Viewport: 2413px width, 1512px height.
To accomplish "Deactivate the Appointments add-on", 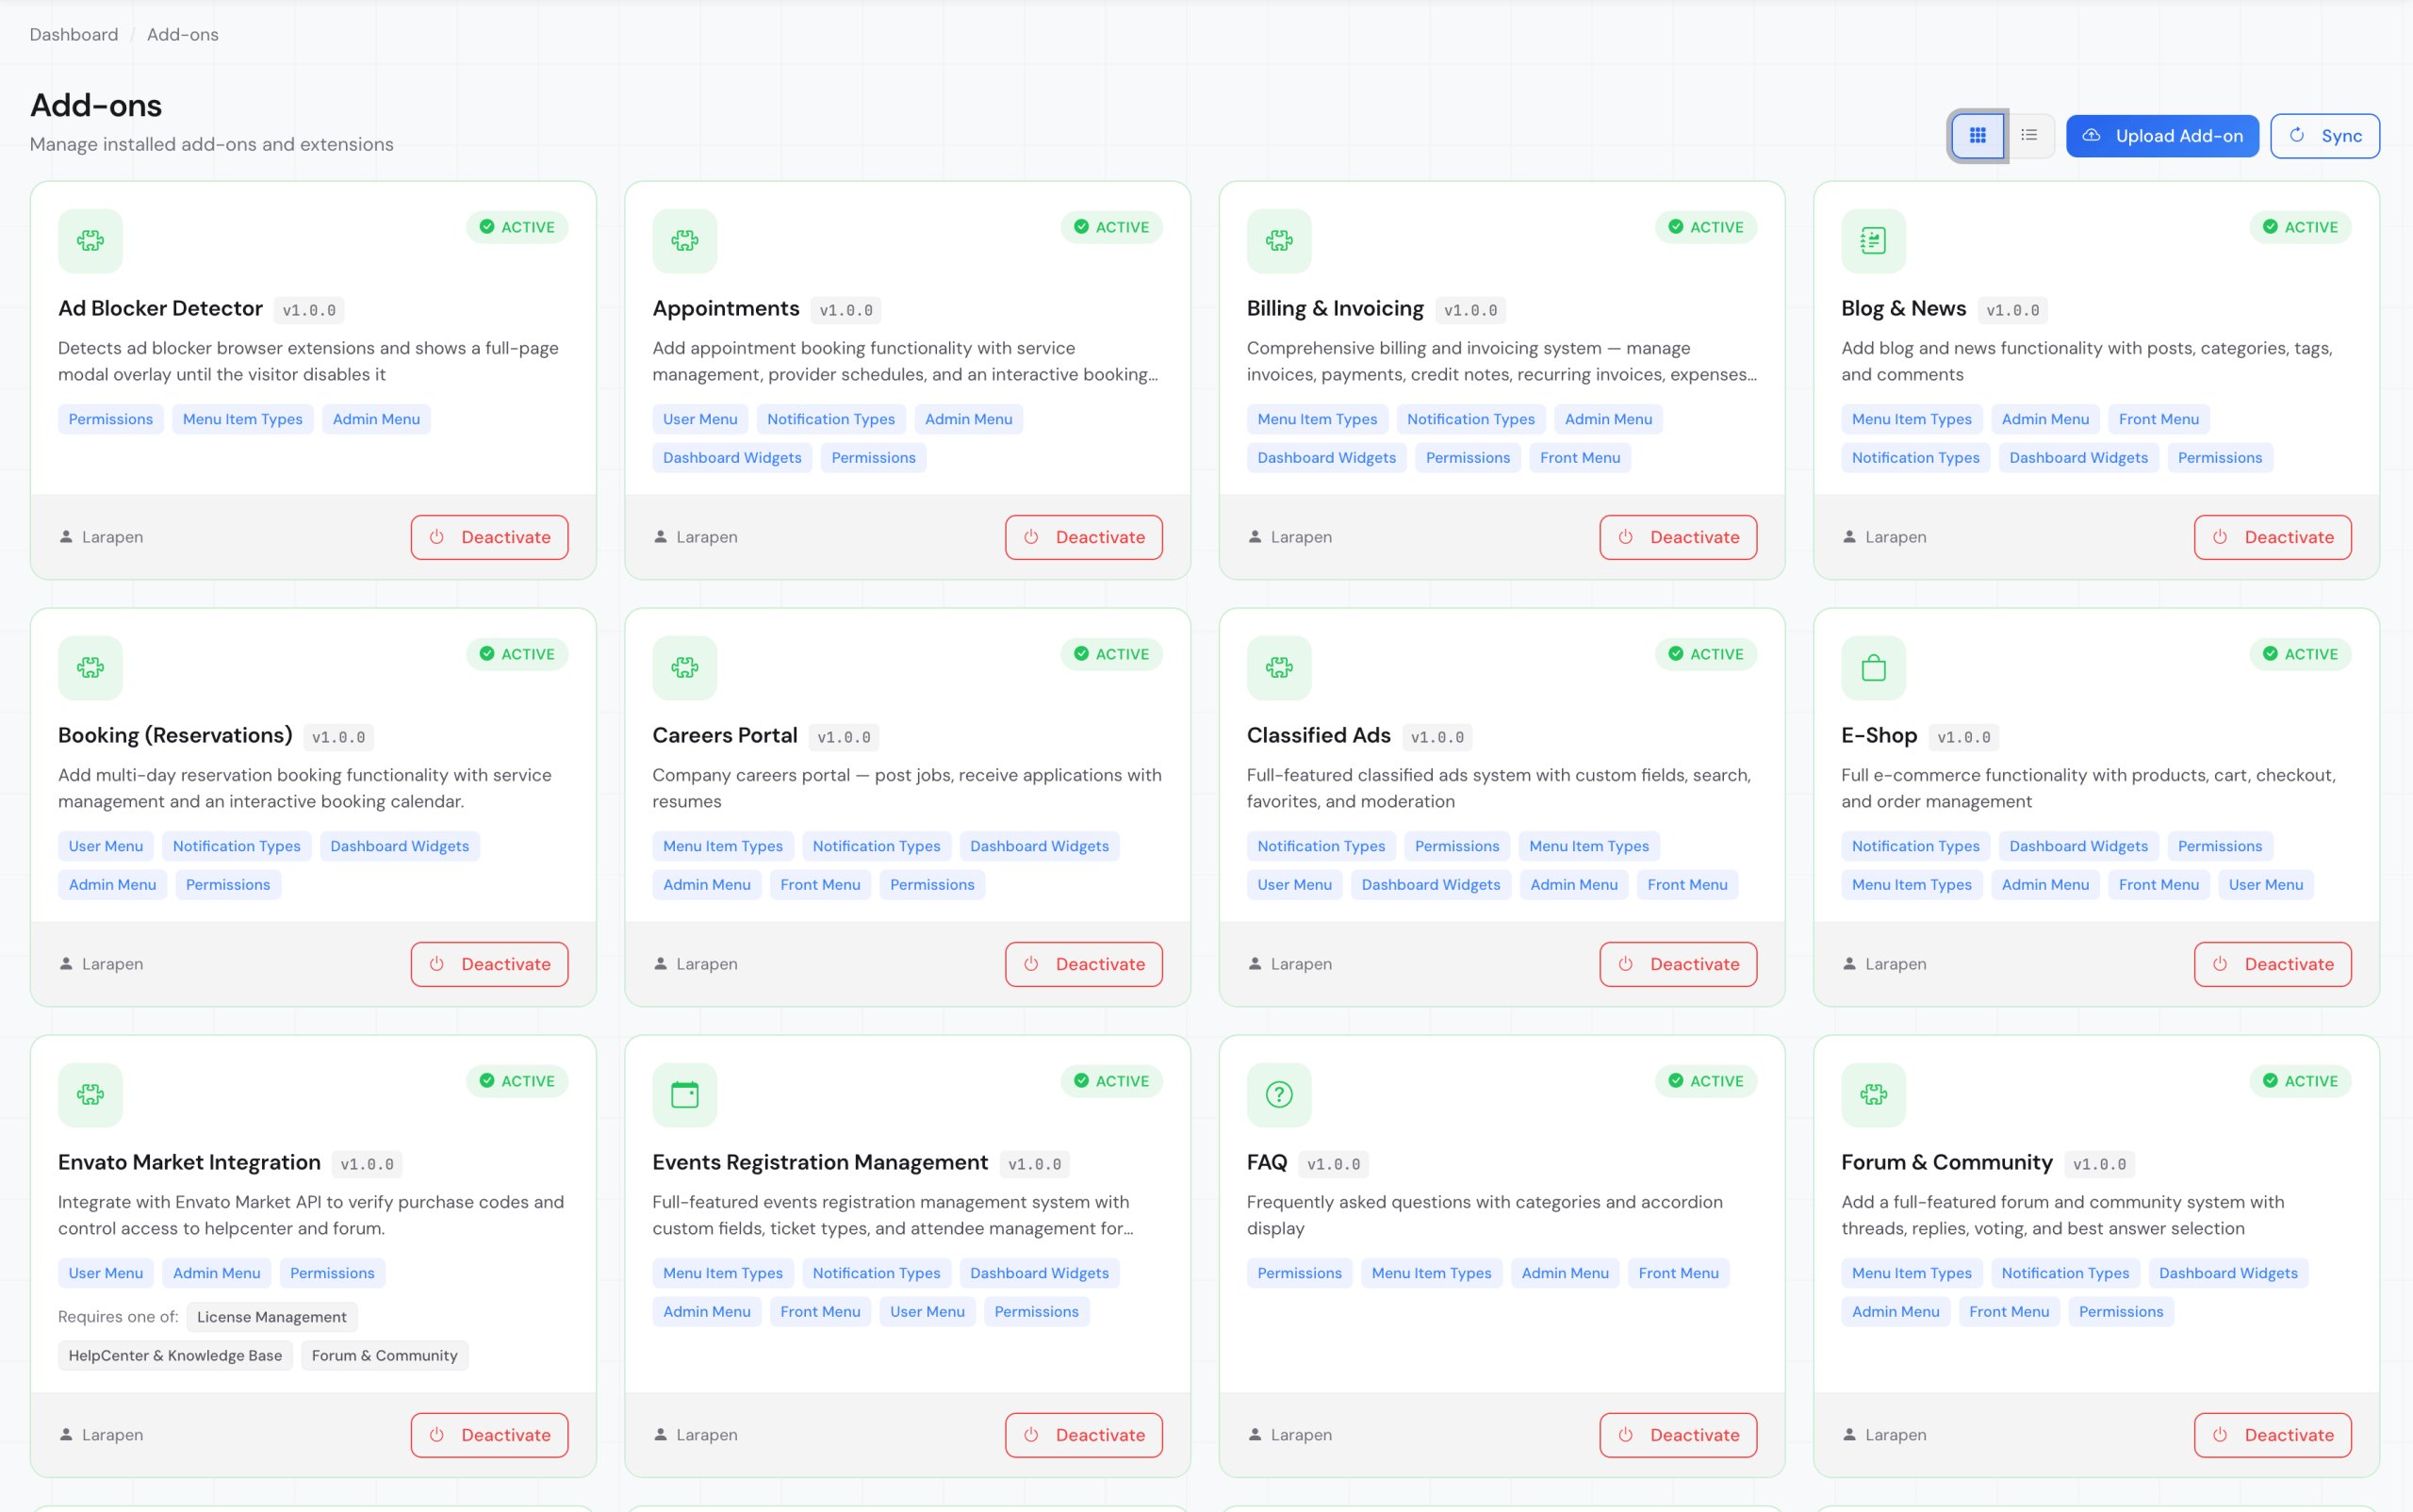I will coord(1083,537).
